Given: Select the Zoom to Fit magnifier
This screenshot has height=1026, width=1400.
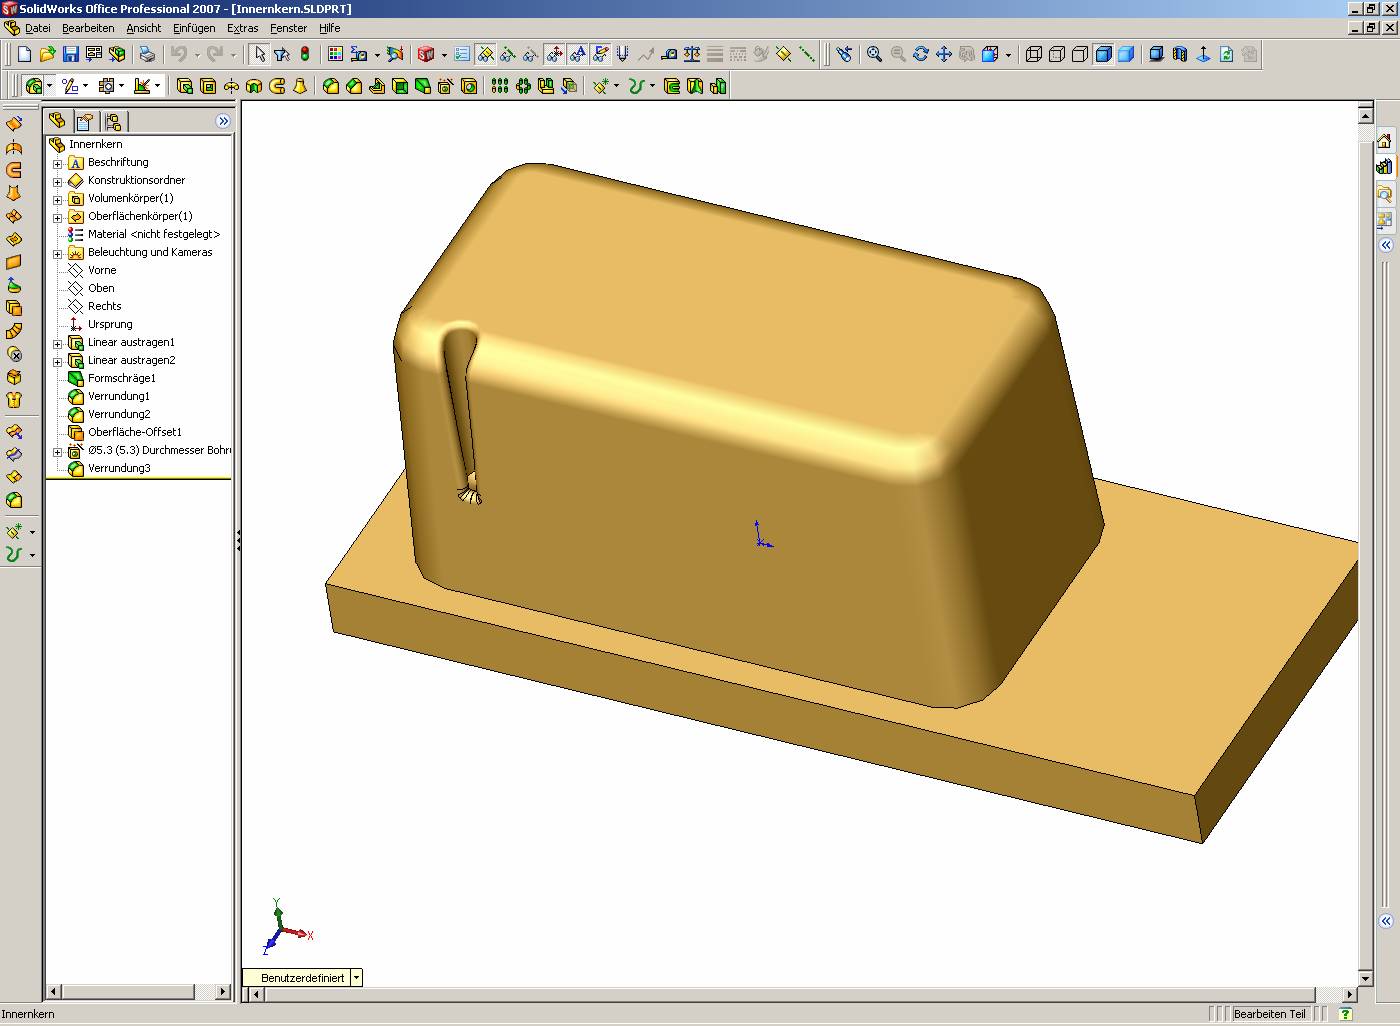Looking at the screenshot, I should coord(874,54).
